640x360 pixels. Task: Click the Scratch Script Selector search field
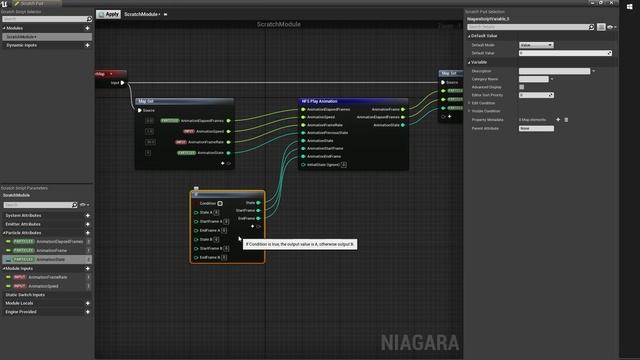point(44,19)
